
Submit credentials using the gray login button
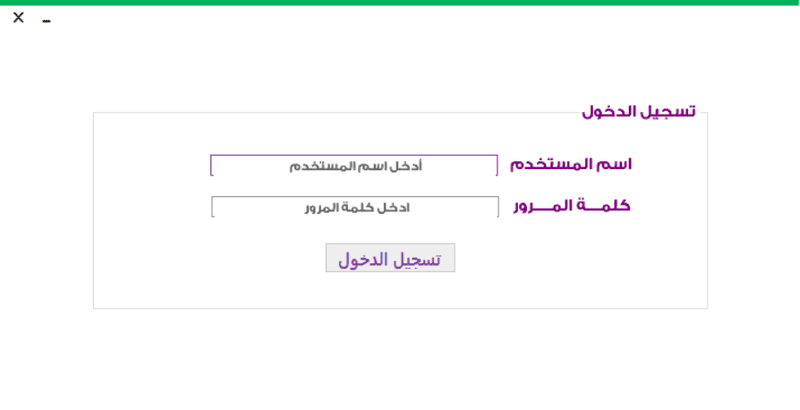click(x=390, y=258)
